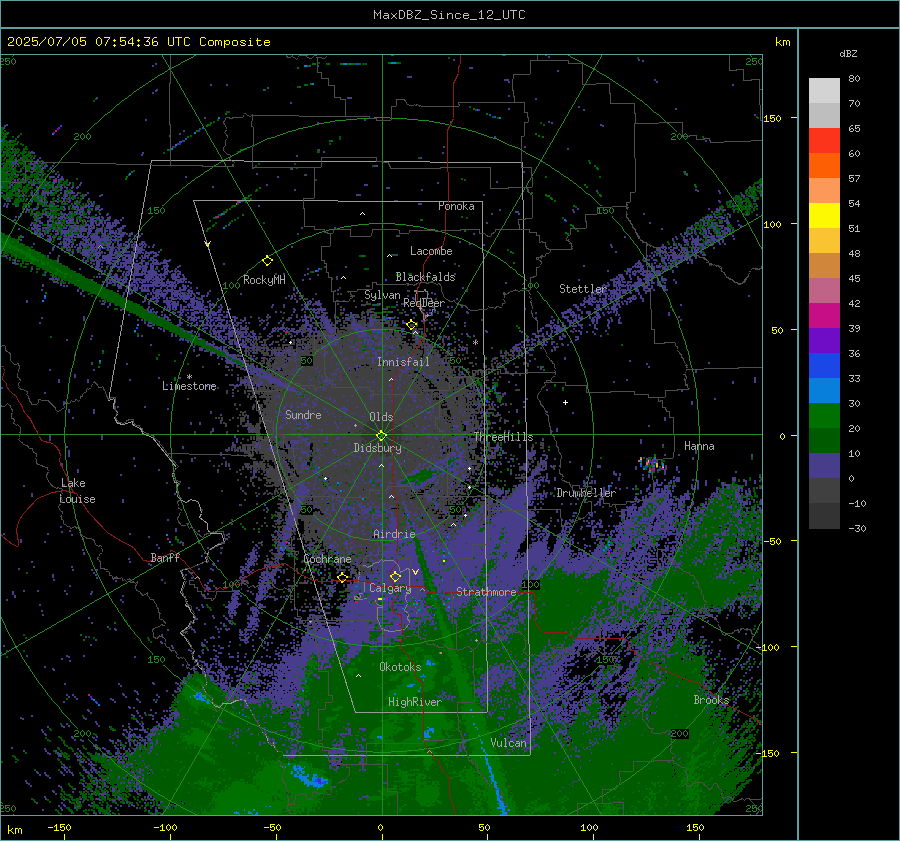Click the legend value -30 at bottom of scale

pyautogui.click(x=857, y=528)
